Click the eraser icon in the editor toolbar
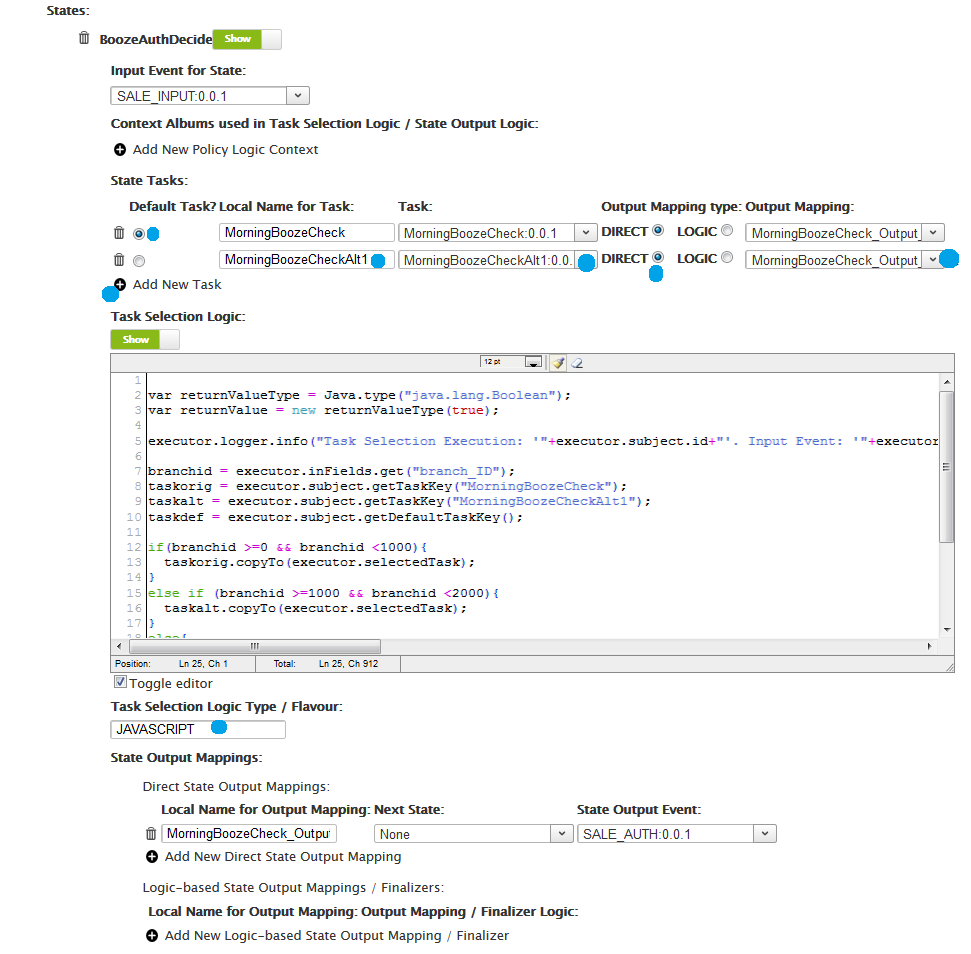The width and height of the screenshot is (971, 954). [577, 363]
